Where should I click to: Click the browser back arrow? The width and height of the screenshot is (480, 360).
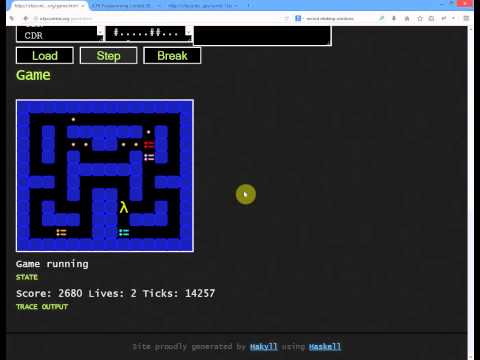(26, 19)
